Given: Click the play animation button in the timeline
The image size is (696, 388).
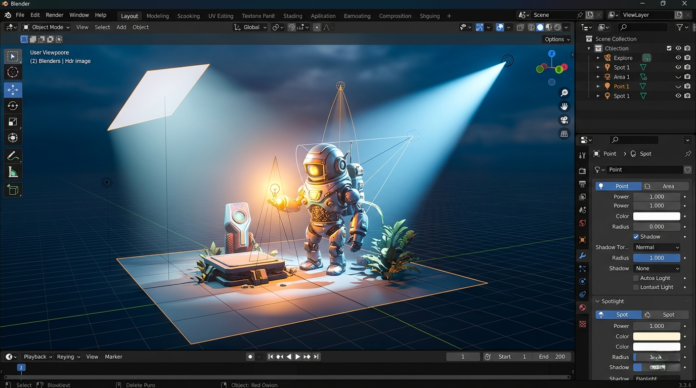Looking at the screenshot, I should [x=298, y=356].
